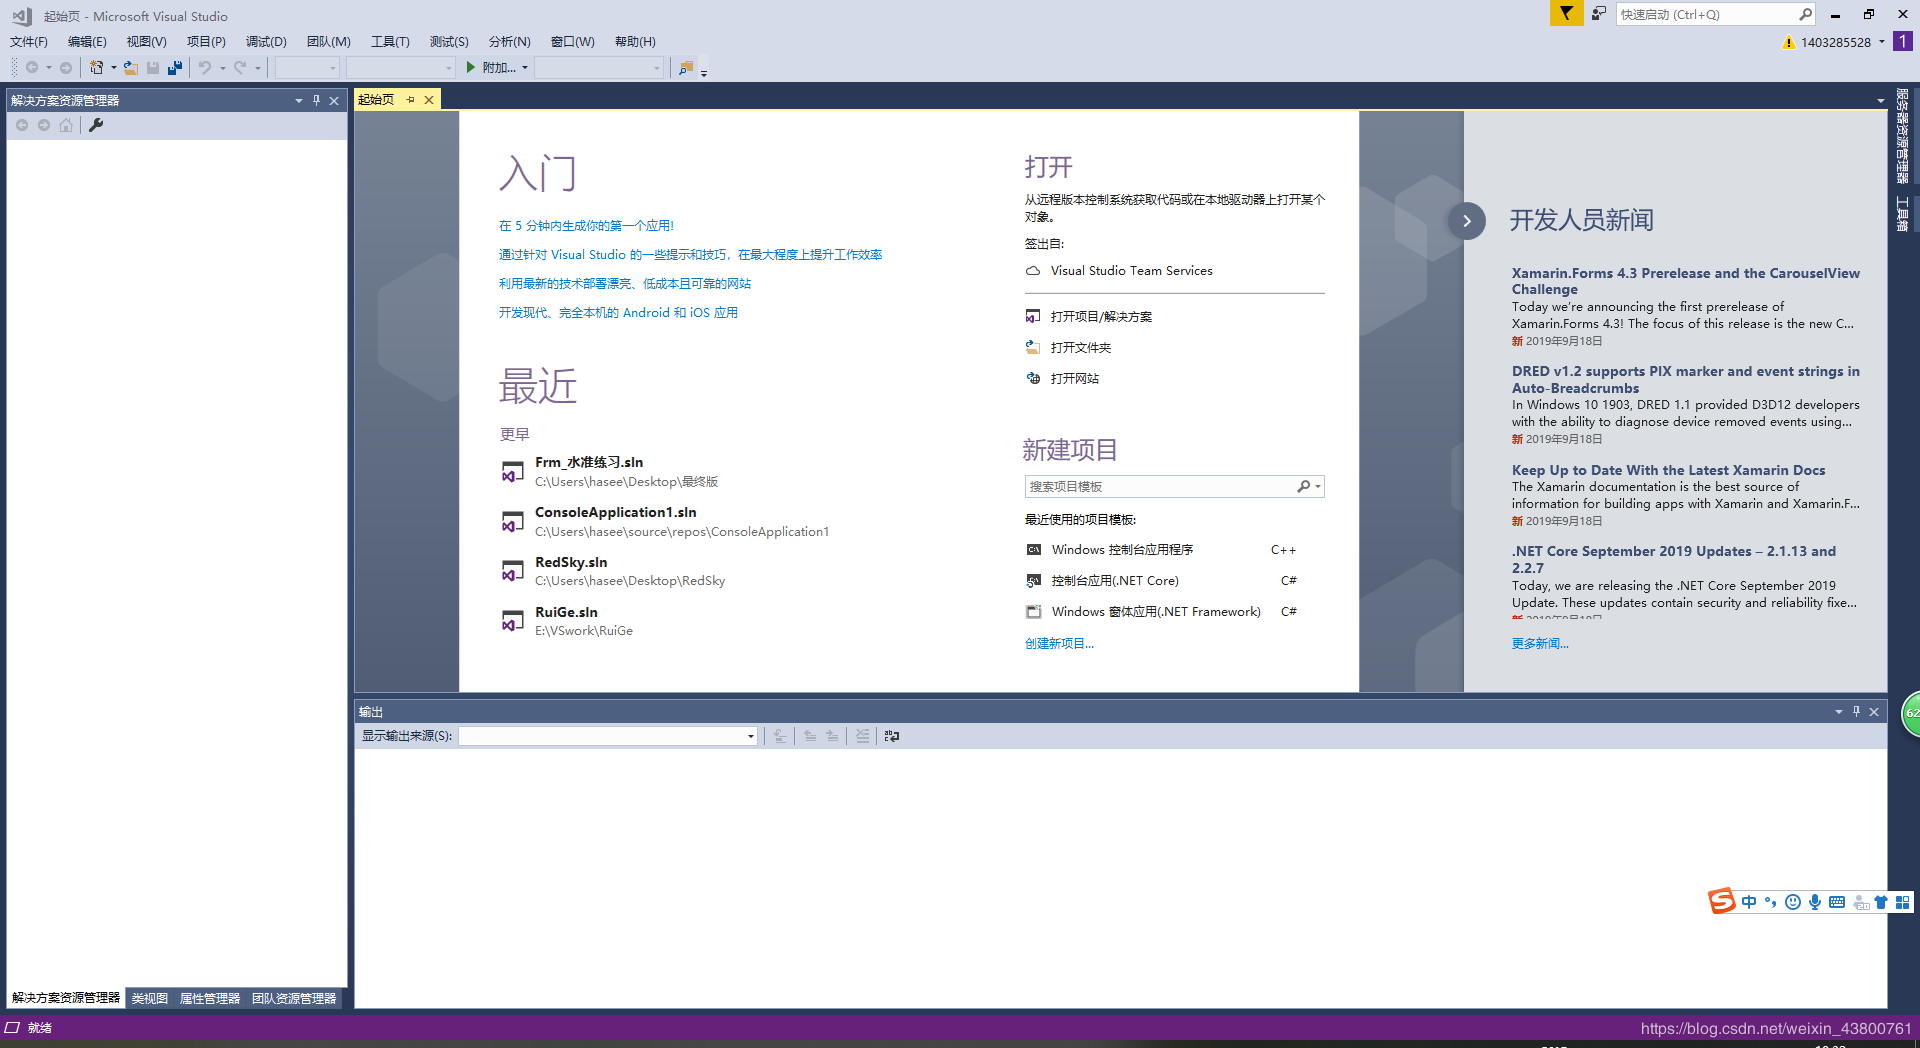The image size is (1920, 1048).
Task: Click the New Project toolbar icon
Action: tap(97, 67)
